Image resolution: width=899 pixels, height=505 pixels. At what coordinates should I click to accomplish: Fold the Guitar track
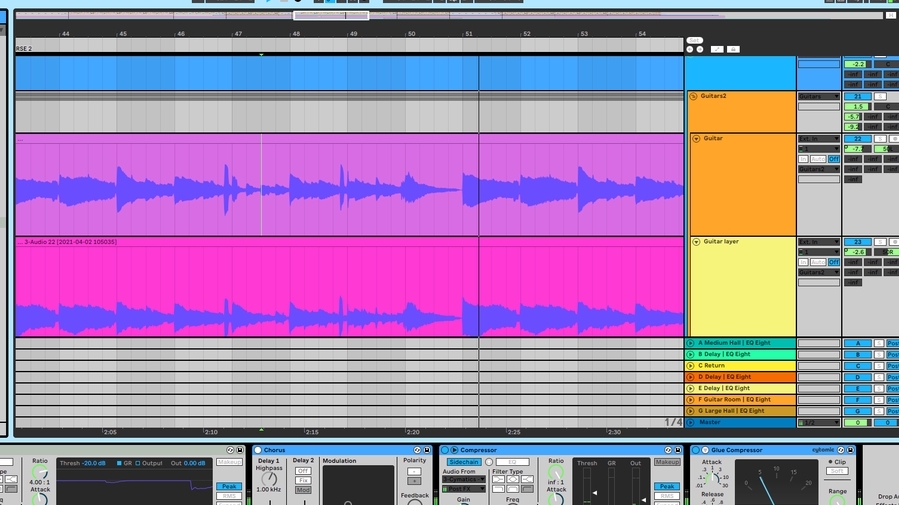coord(696,139)
